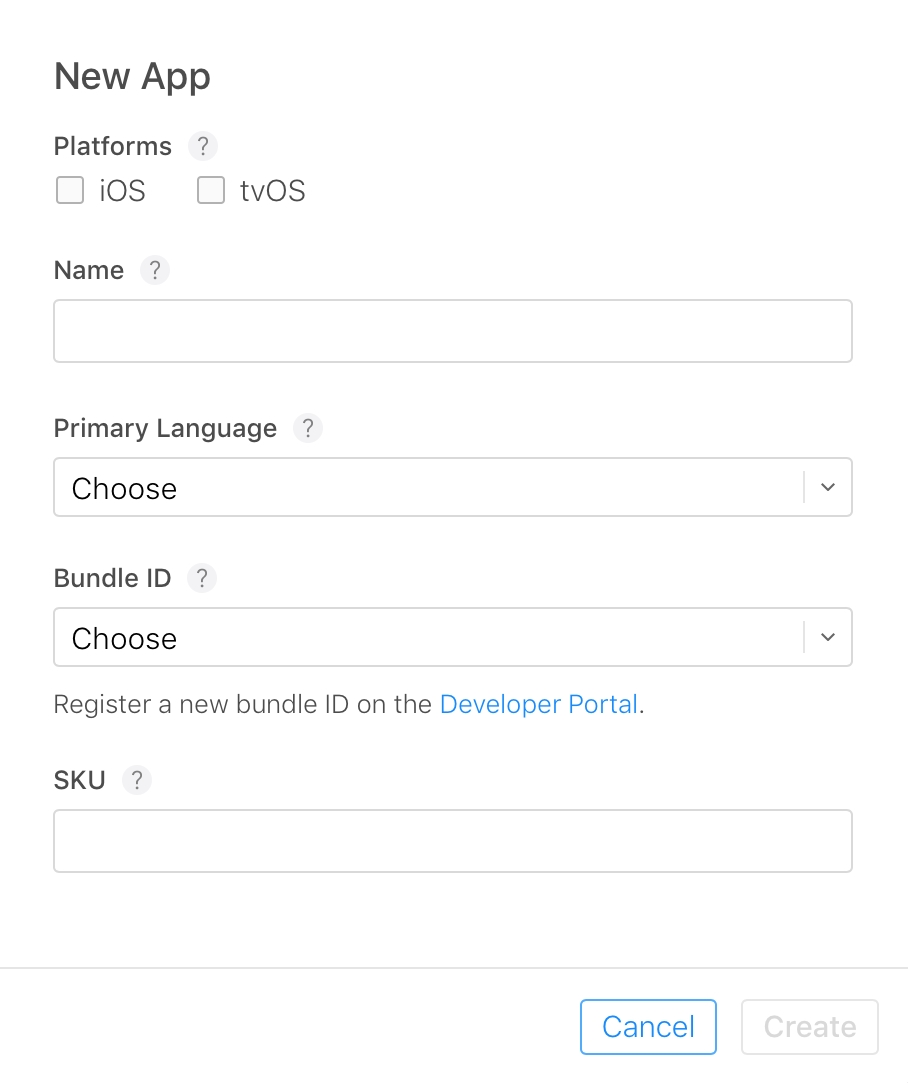The height and width of the screenshot is (1083, 908).
Task: Open the Primary Language help icon
Action: tap(307, 428)
